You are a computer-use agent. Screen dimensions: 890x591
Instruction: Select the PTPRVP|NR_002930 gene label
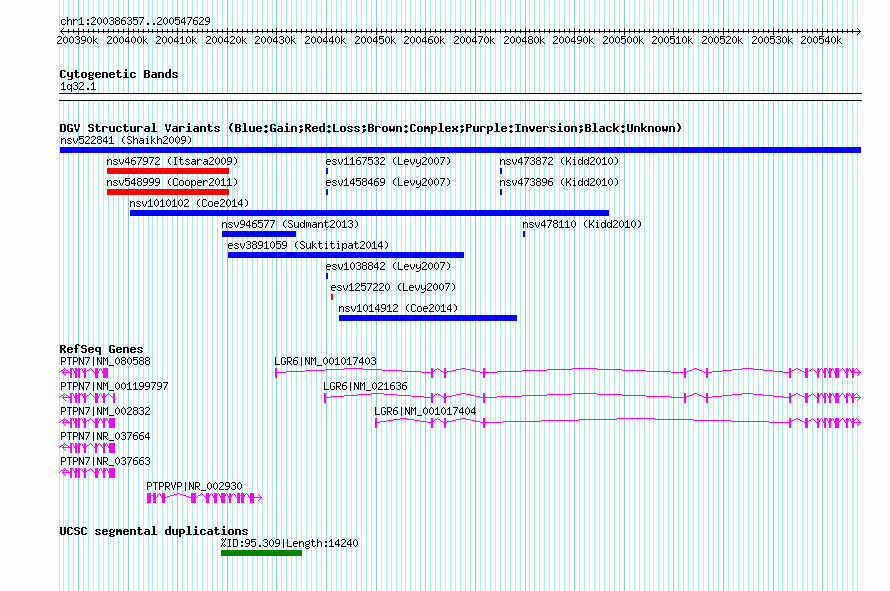[x=194, y=486]
